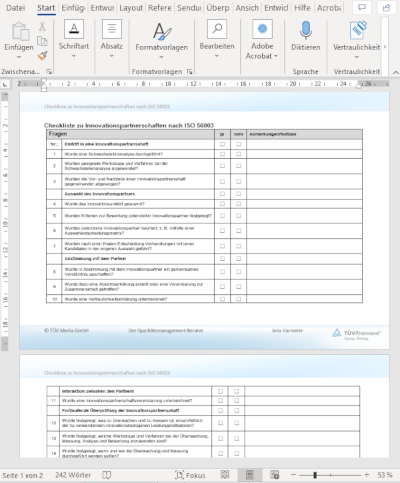Check 'ja' box for question 9
Screen dimensions: 400x483
point(222,287)
